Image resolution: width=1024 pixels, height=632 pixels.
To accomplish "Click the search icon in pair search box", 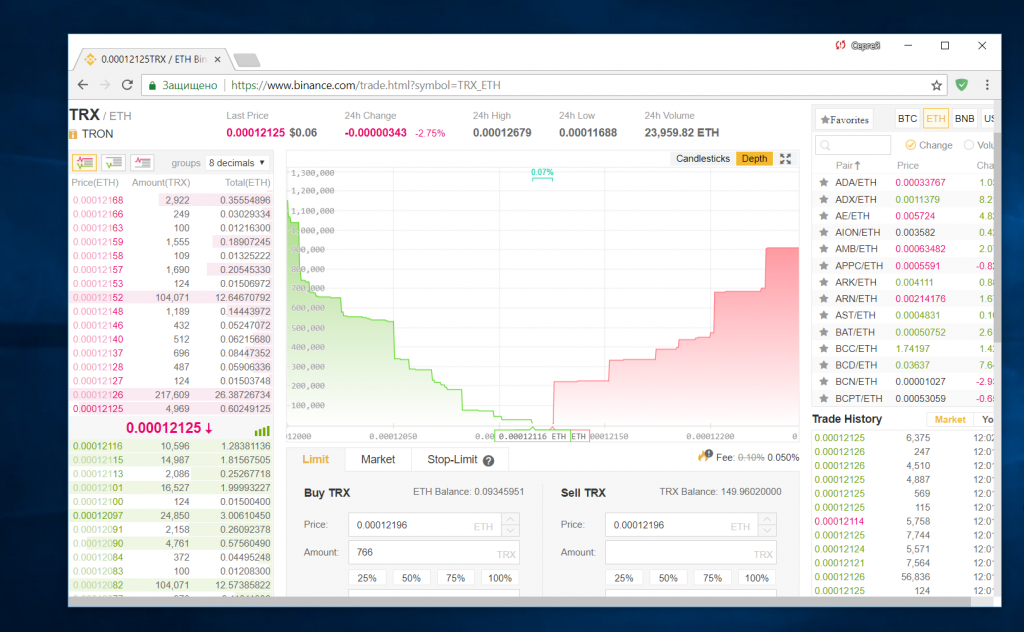I will tap(825, 145).
